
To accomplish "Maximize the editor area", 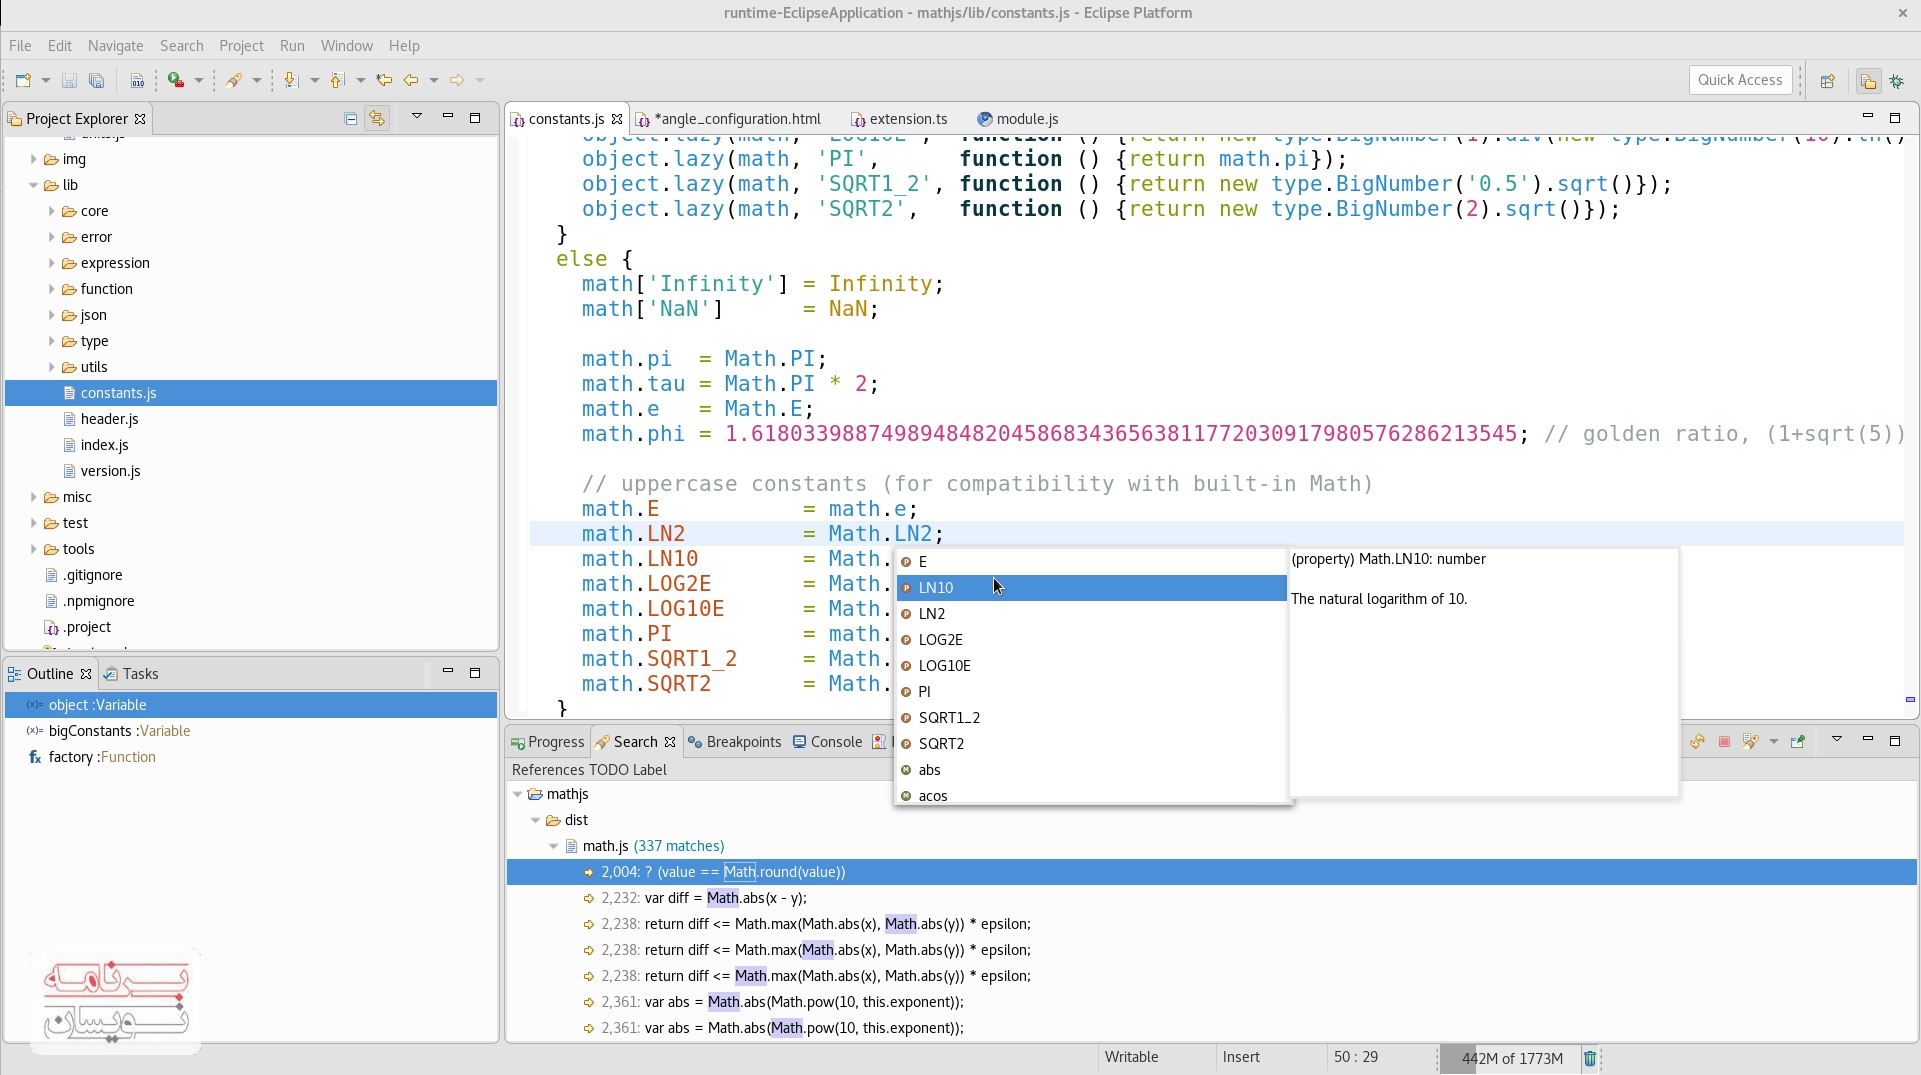I will 1895,117.
